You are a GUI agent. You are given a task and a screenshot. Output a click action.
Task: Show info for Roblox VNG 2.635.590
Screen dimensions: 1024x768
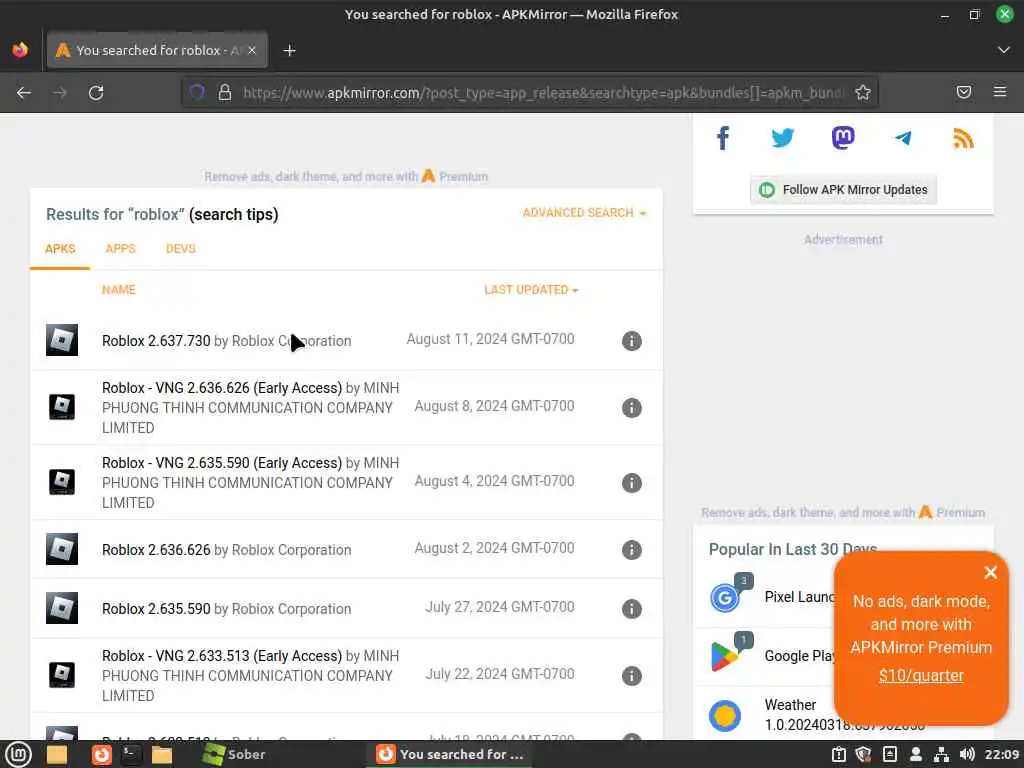[x=632, y=483]
